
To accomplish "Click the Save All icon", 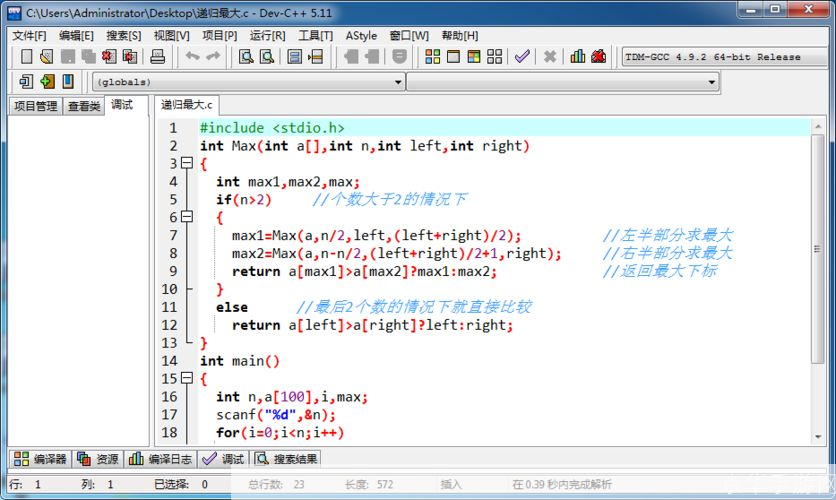I will (x=89, y=57).
